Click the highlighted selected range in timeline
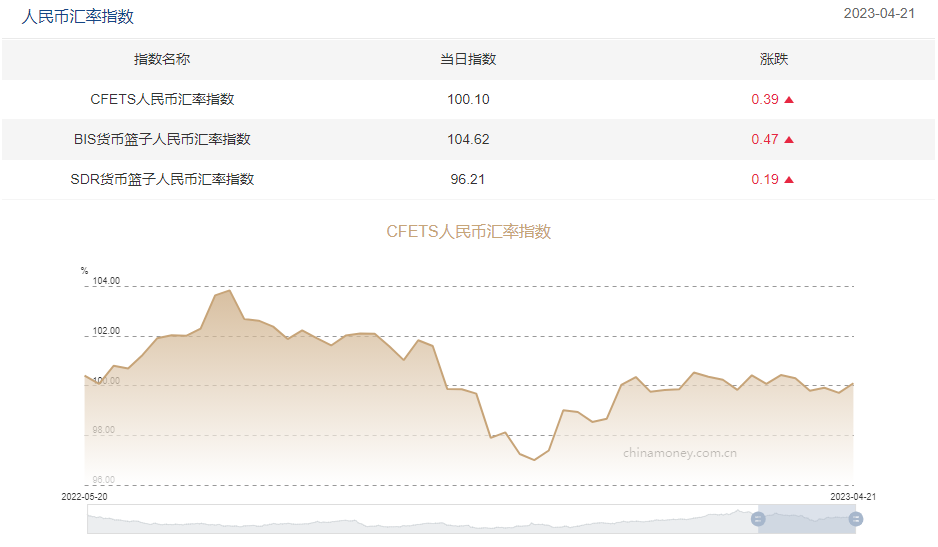Screen dimensions: 938x547 807,519
